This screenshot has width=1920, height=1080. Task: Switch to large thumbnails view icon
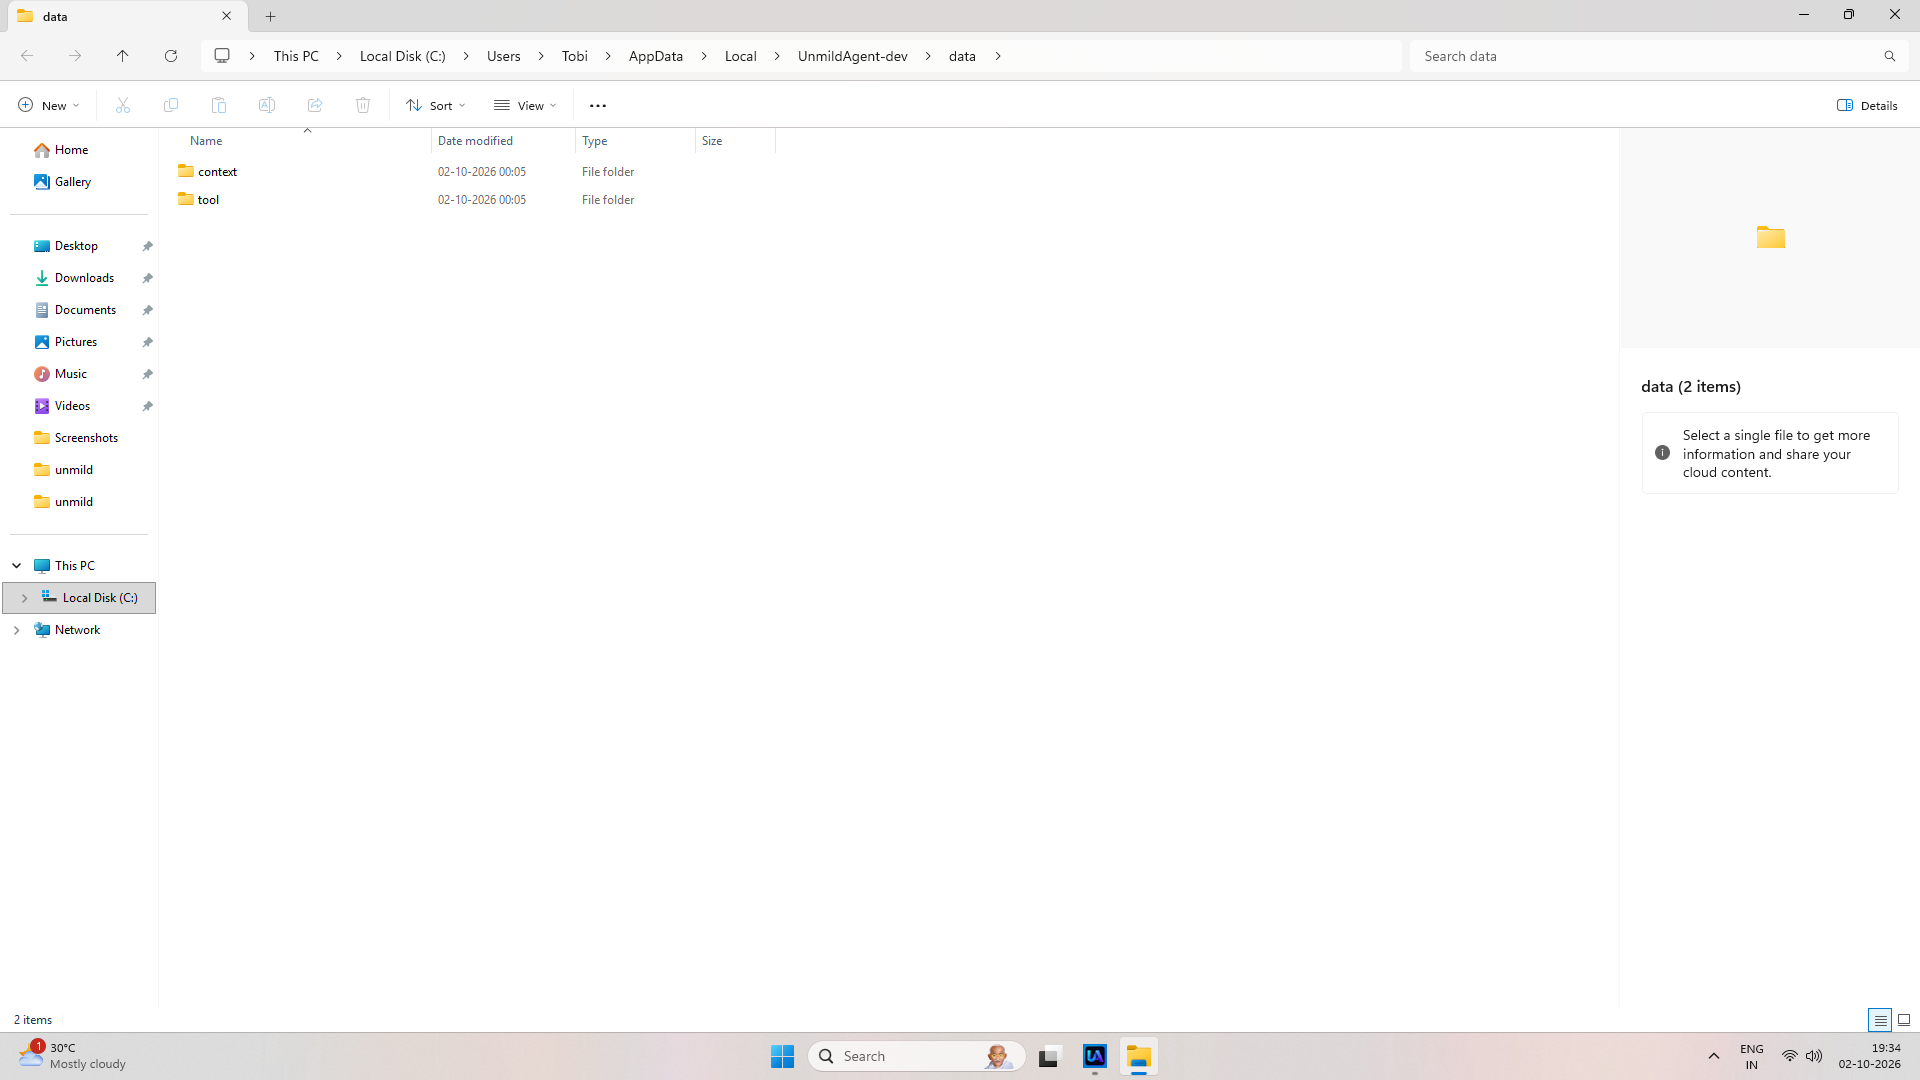pos(1904,1020)
